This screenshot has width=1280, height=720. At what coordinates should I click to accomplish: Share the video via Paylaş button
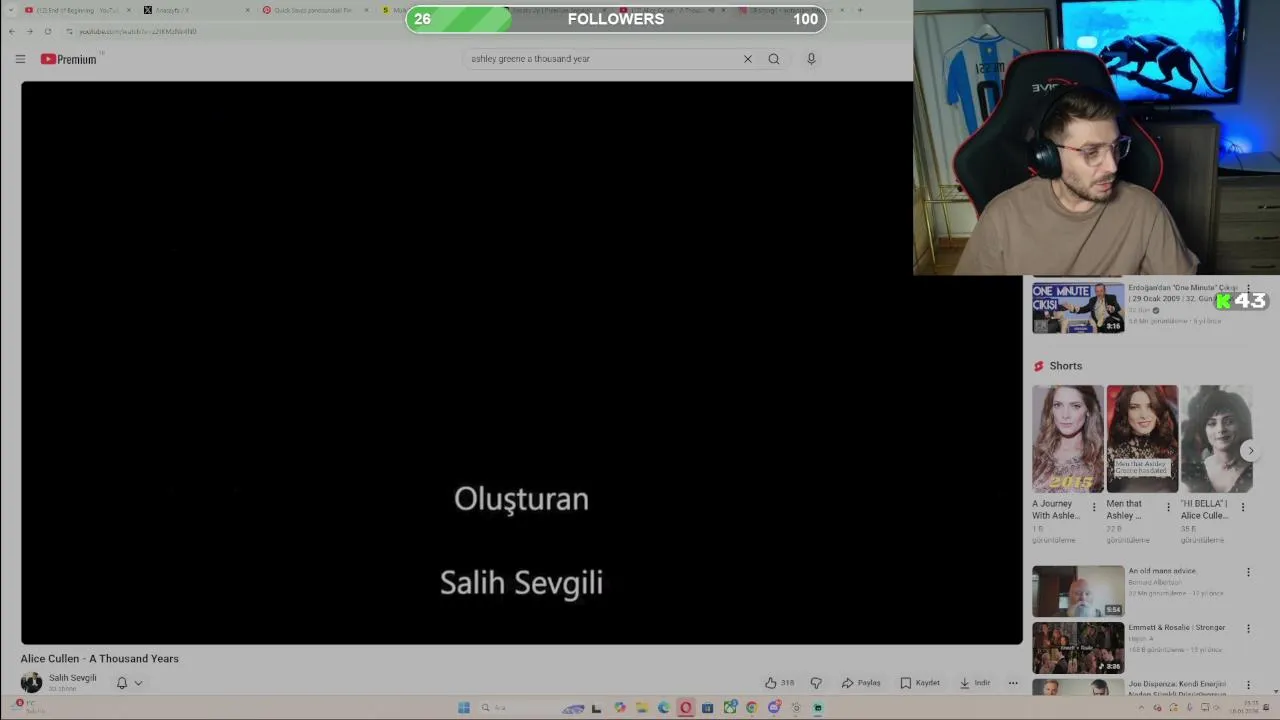(861, 683)
